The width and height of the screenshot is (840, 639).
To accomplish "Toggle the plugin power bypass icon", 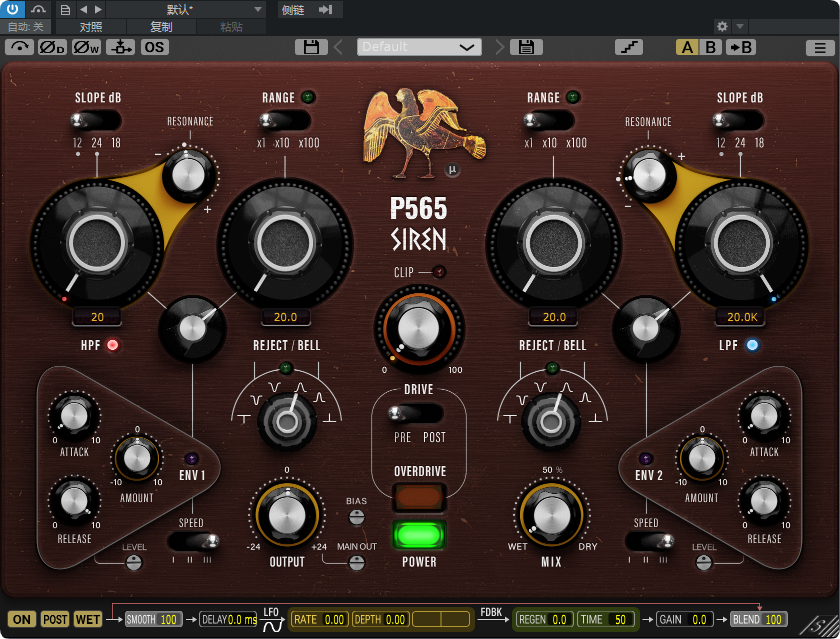I will 12,9.
